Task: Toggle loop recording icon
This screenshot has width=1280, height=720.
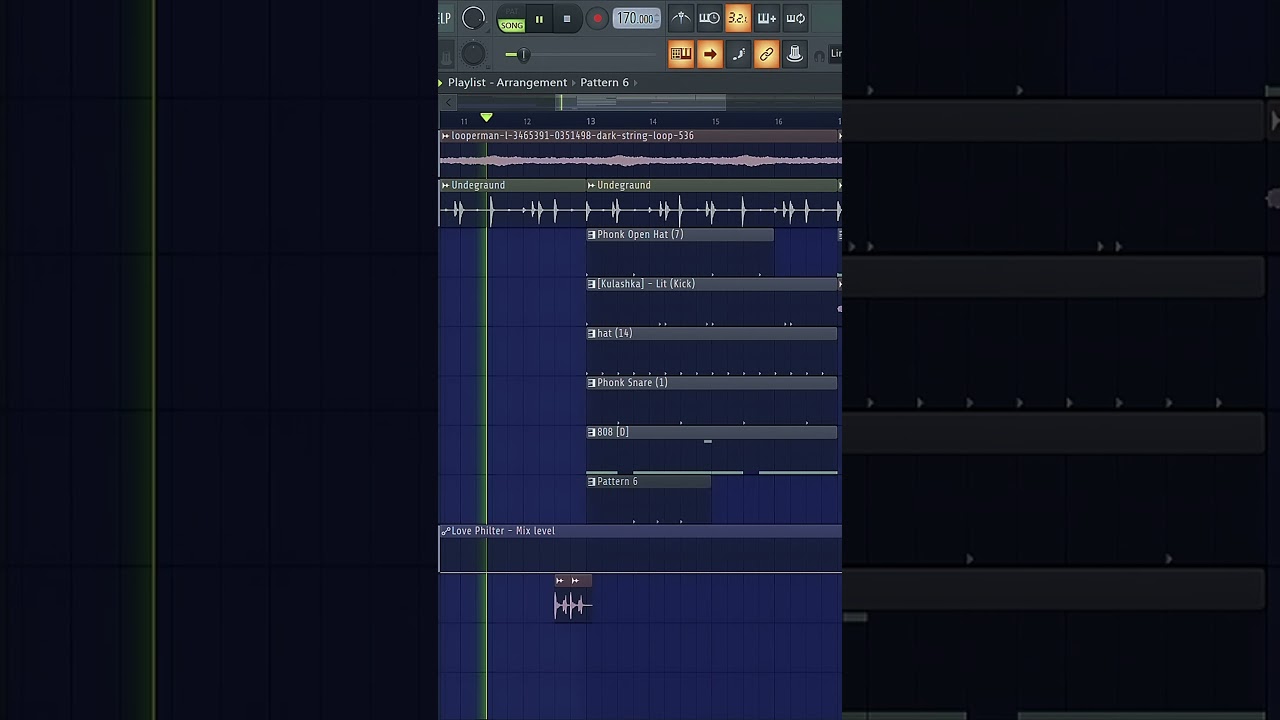Action: click(796, 18)
